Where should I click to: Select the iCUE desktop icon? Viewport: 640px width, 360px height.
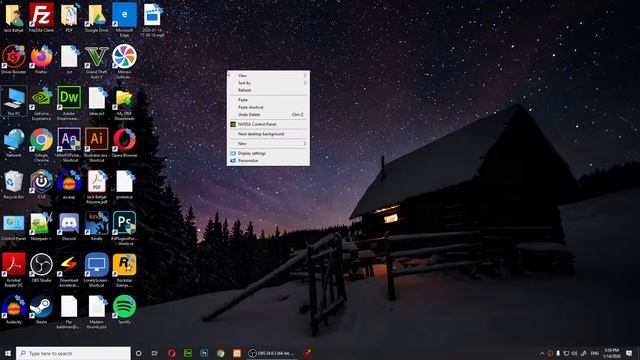point(41,184)
